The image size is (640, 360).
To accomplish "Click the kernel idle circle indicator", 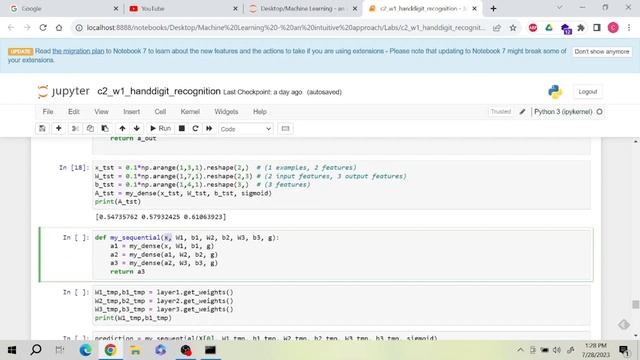I will 599,111.
